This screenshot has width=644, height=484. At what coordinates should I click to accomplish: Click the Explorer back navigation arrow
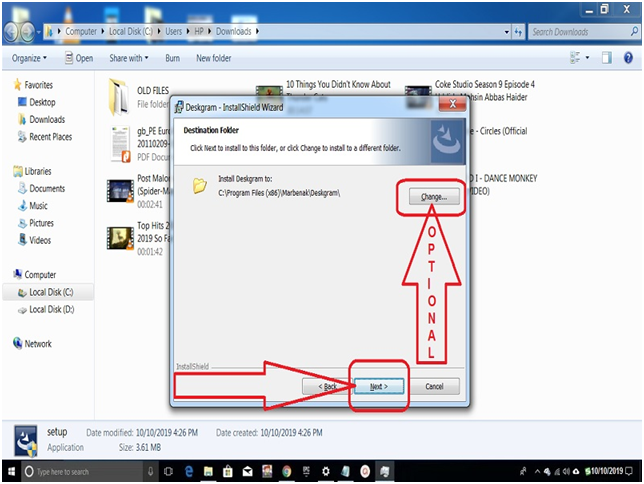[x=11, y=32]
